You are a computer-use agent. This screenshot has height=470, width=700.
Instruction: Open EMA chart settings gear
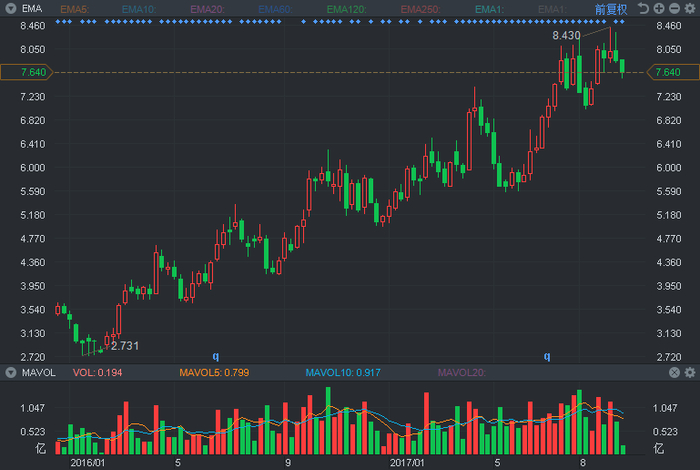[x=690, y=8]
